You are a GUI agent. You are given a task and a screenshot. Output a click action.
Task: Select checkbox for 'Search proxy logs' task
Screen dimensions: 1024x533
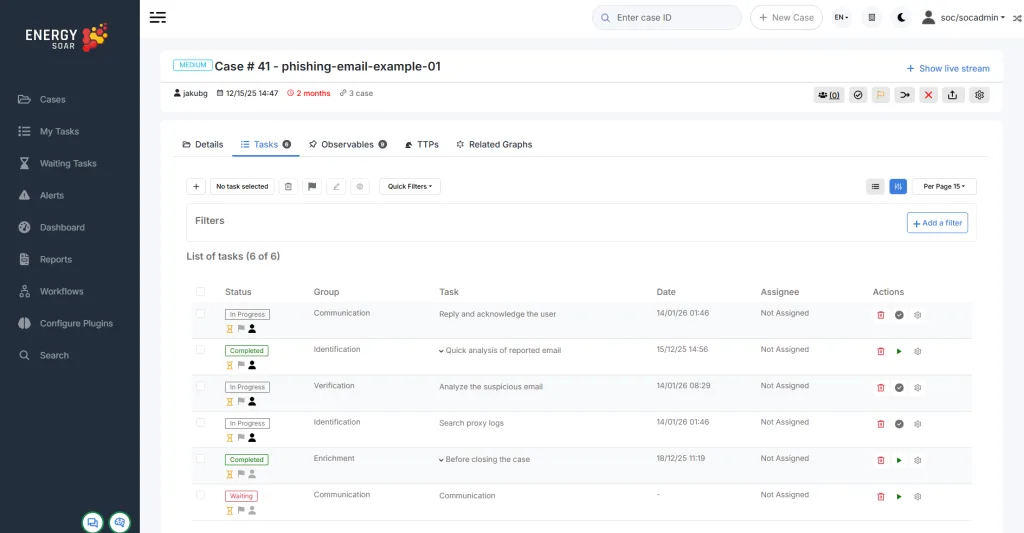(201, 422)
